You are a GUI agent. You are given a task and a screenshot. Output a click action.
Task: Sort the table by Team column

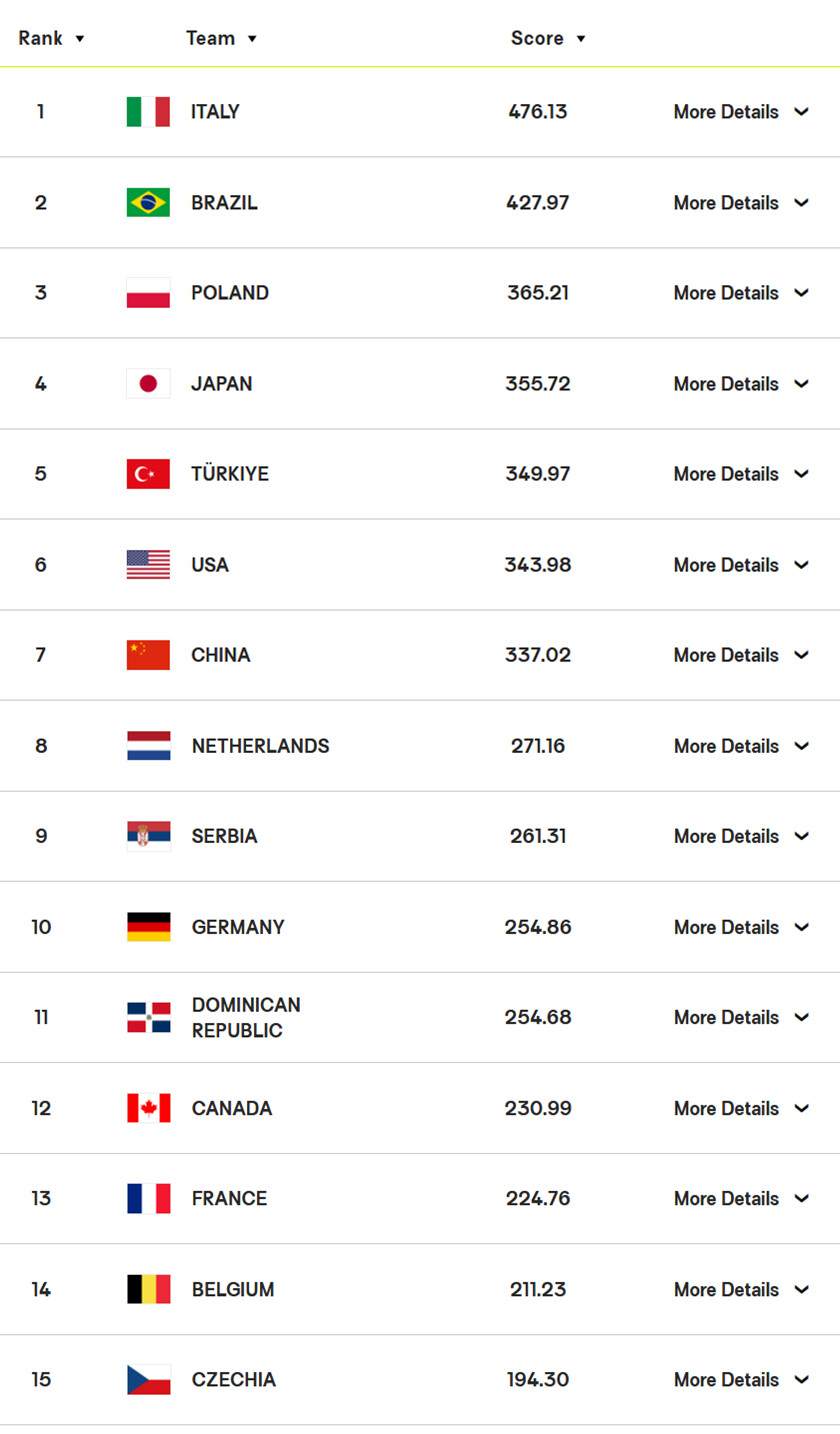click(221, 39)
